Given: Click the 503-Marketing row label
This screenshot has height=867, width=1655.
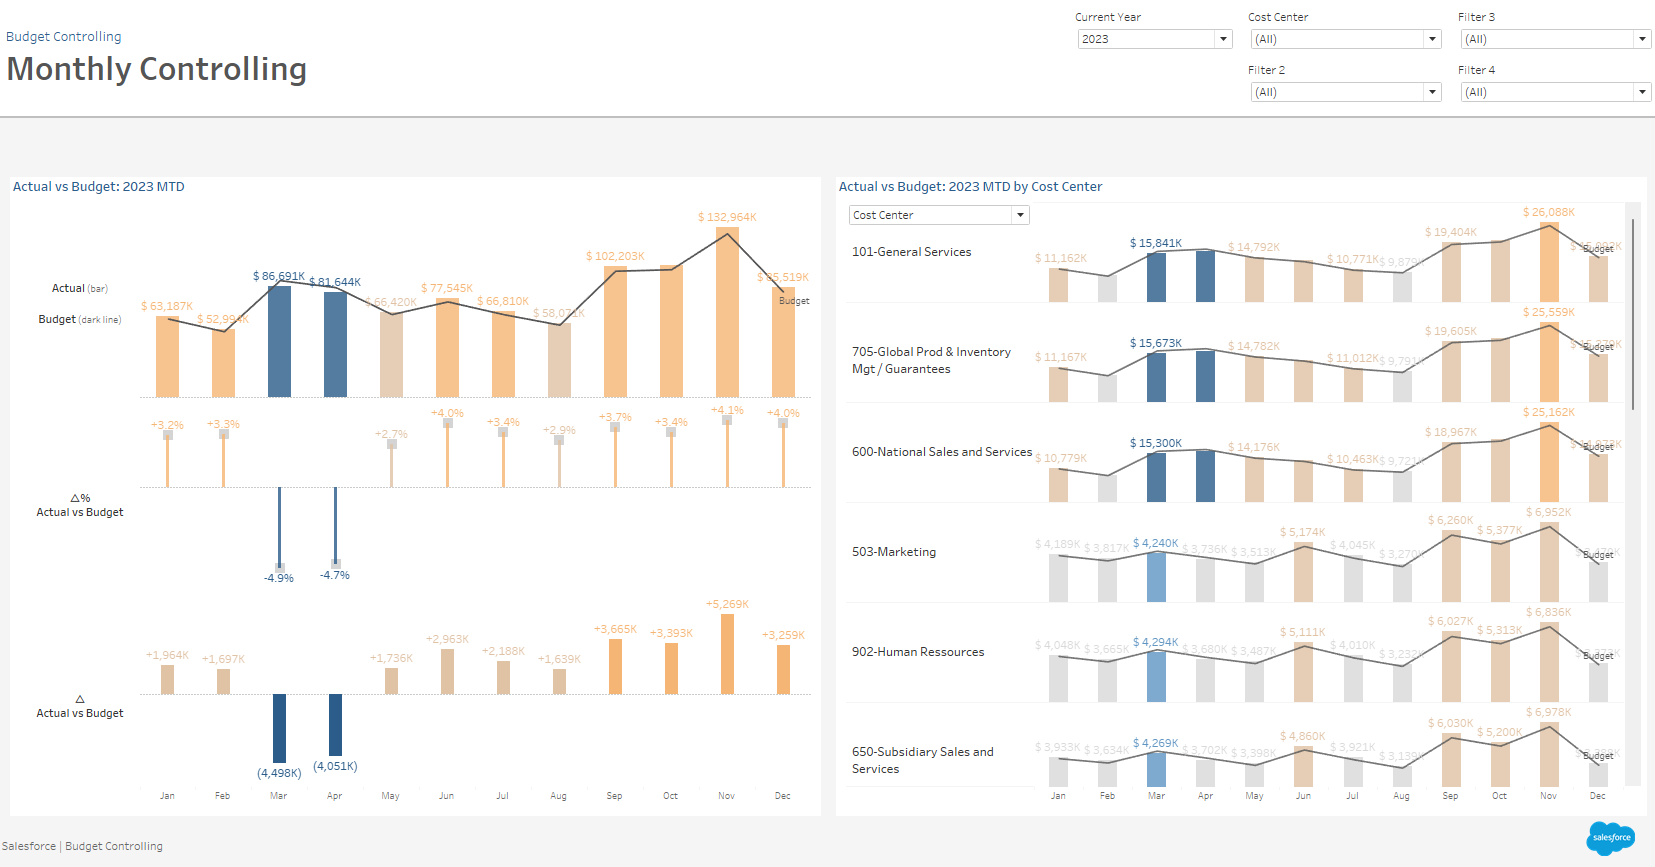Looking at the screenshot, I should (x=894, y=552).
